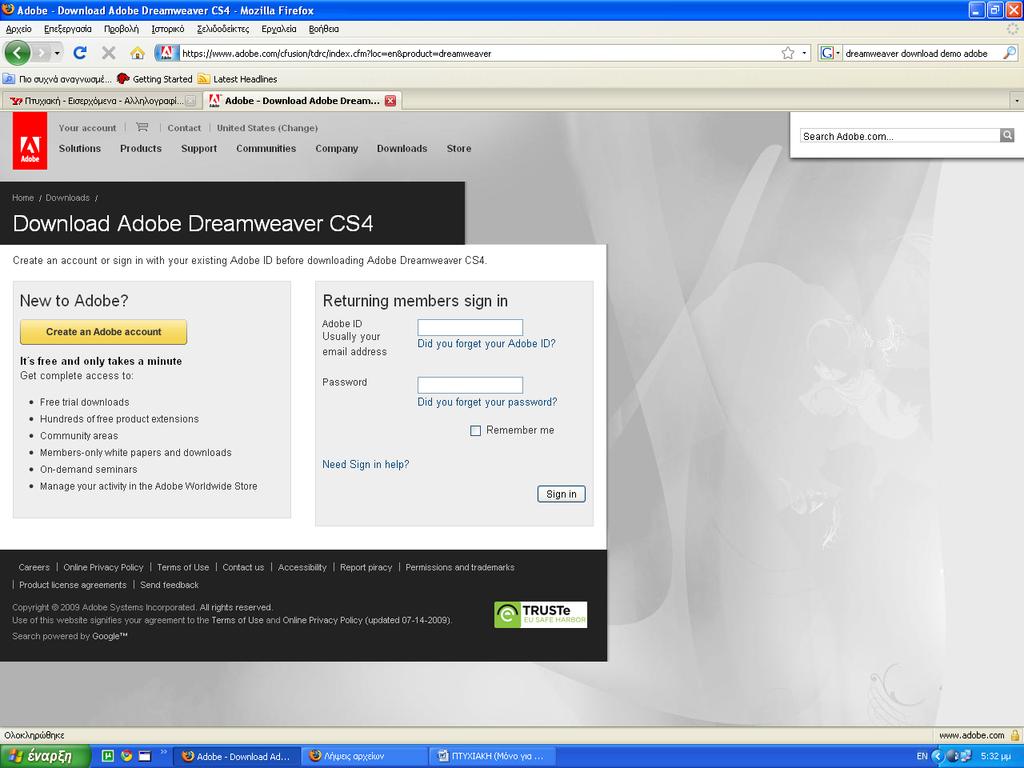Open the EN language bar selector
This screenshot has width=1024, height=768.
pos(922,756)
